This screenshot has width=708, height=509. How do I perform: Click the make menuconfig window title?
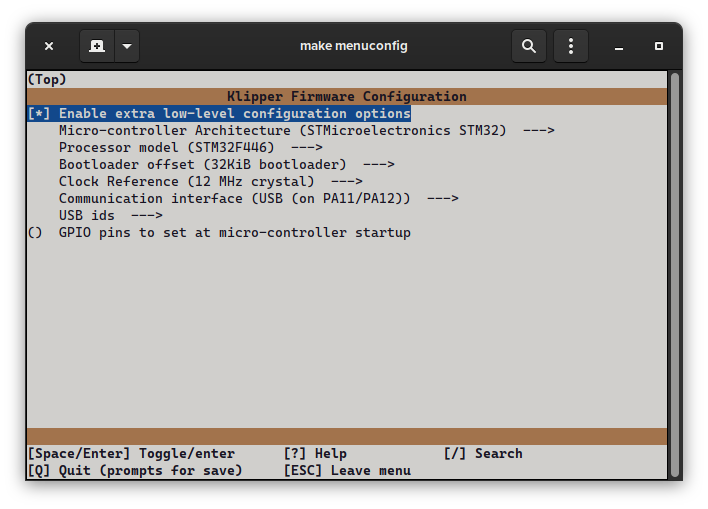[354, 46]
